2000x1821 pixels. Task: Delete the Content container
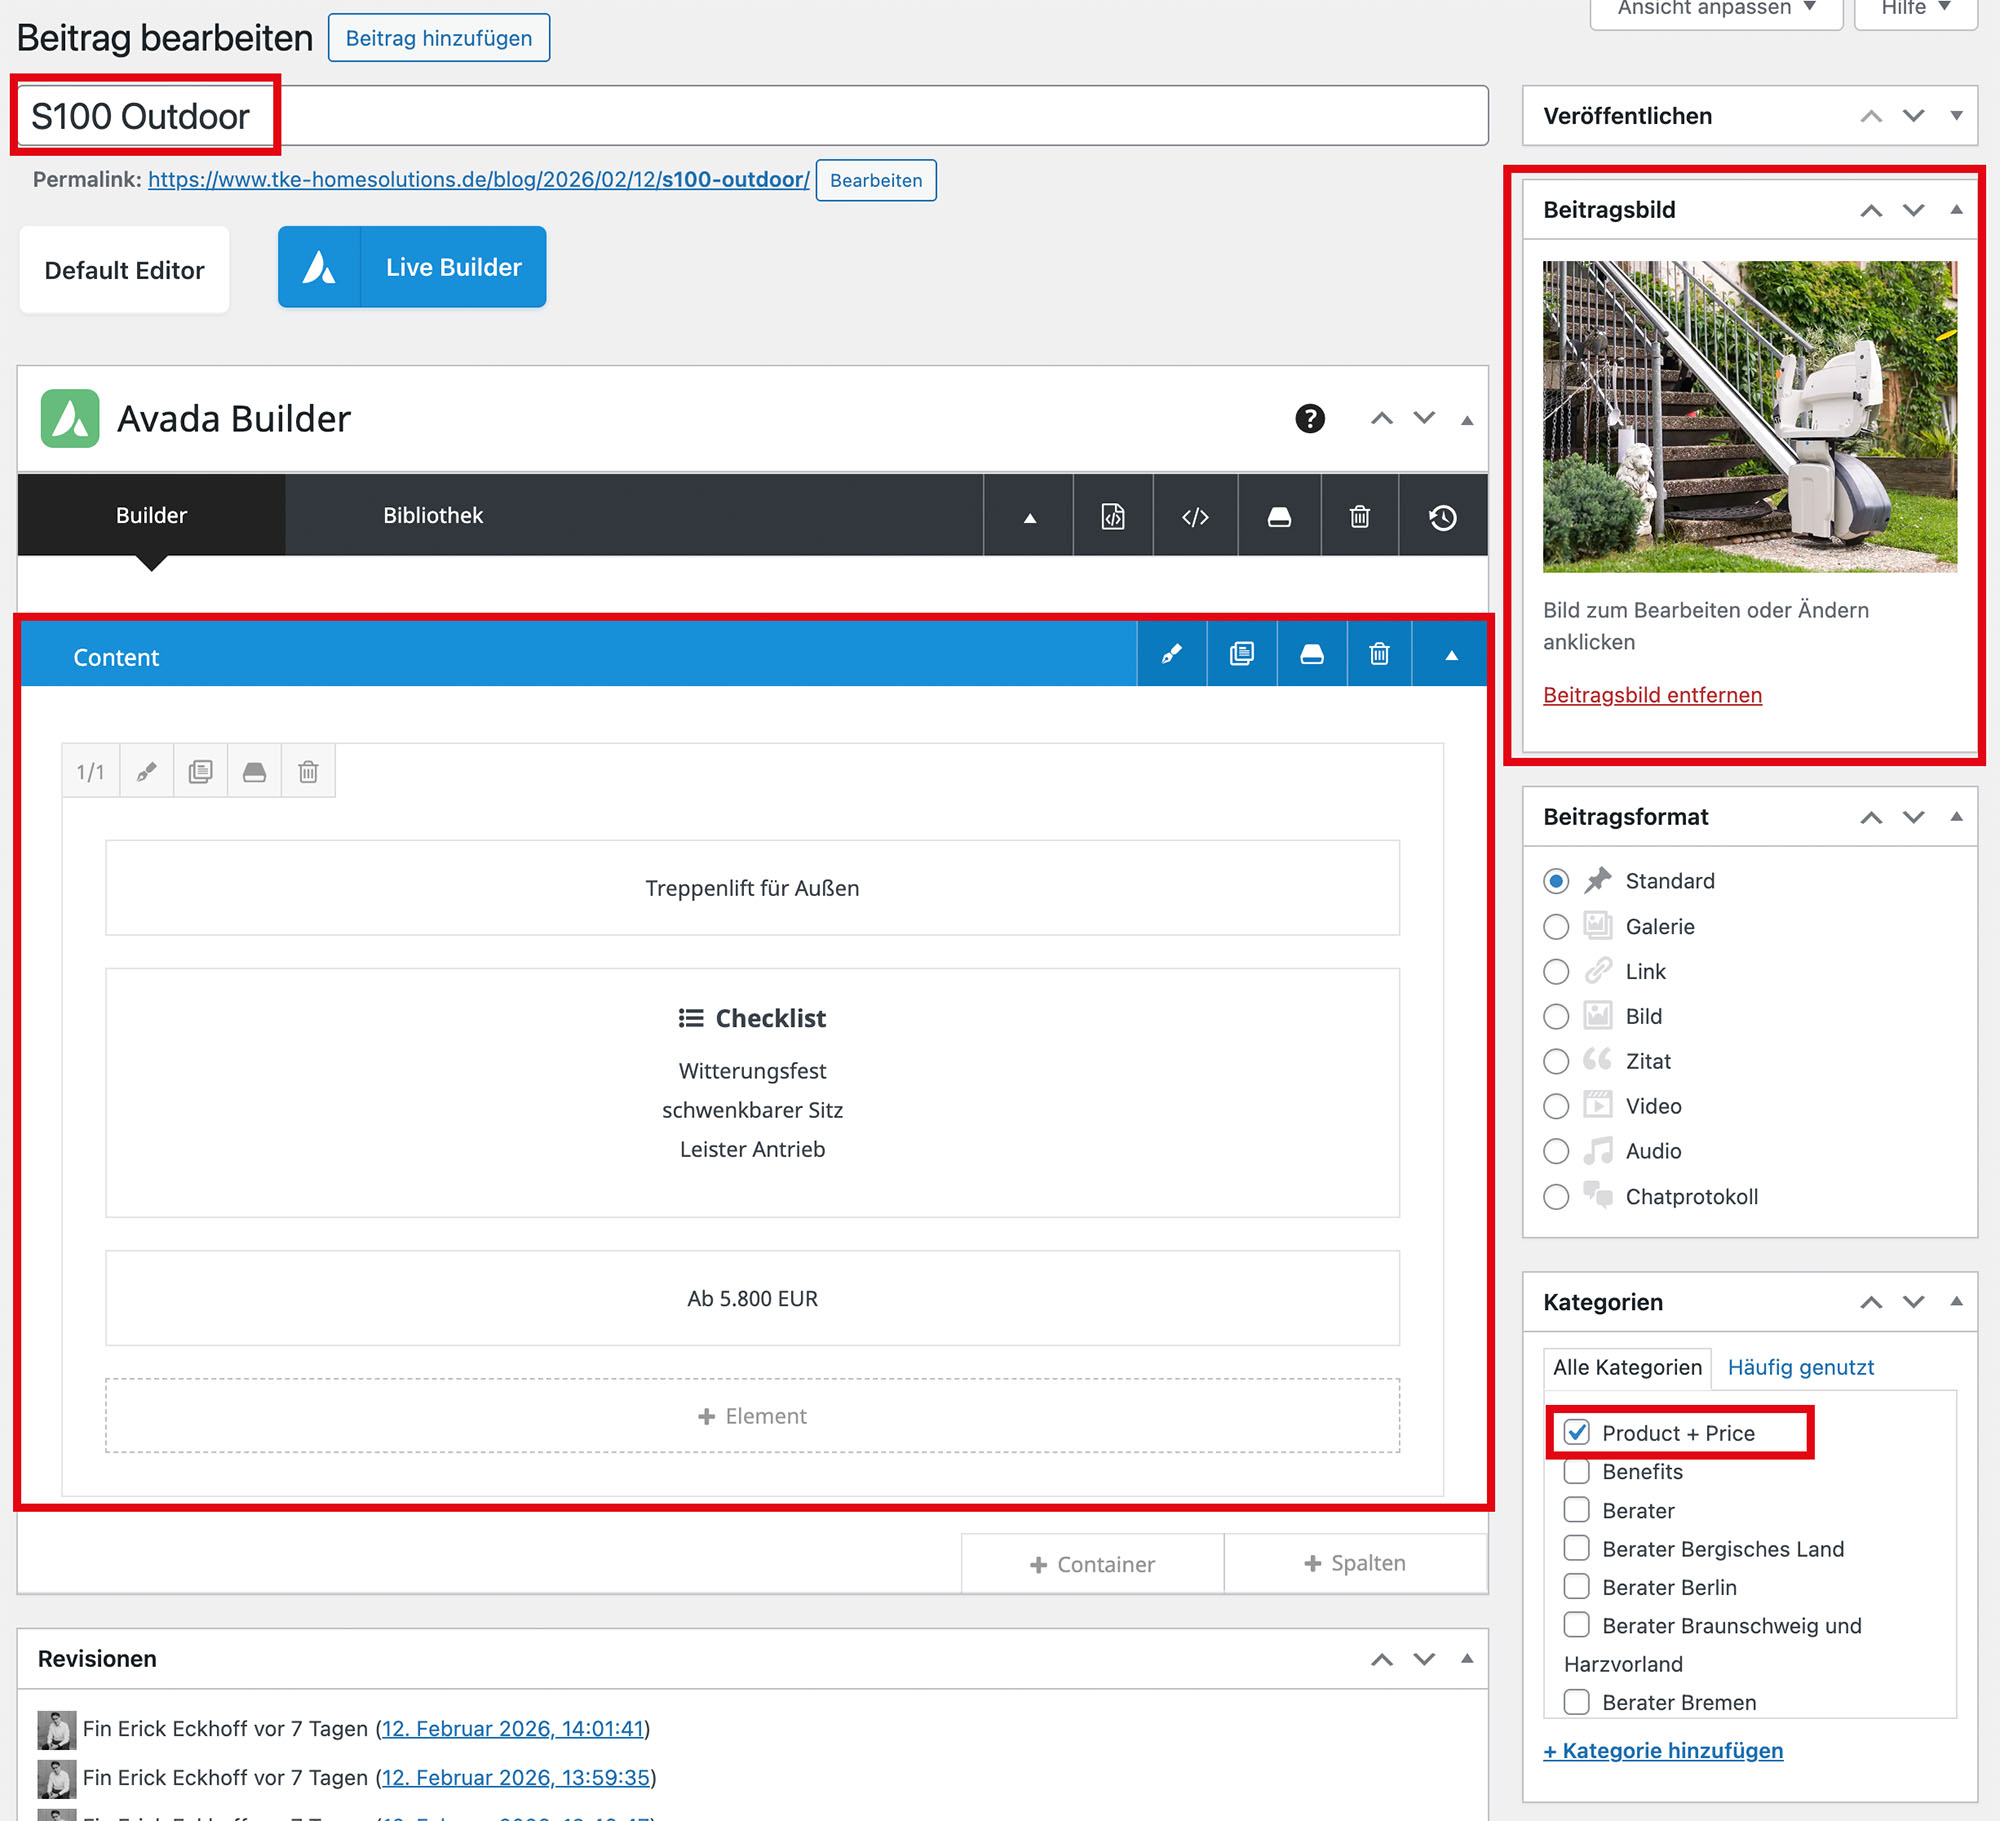click(1380, 655)
